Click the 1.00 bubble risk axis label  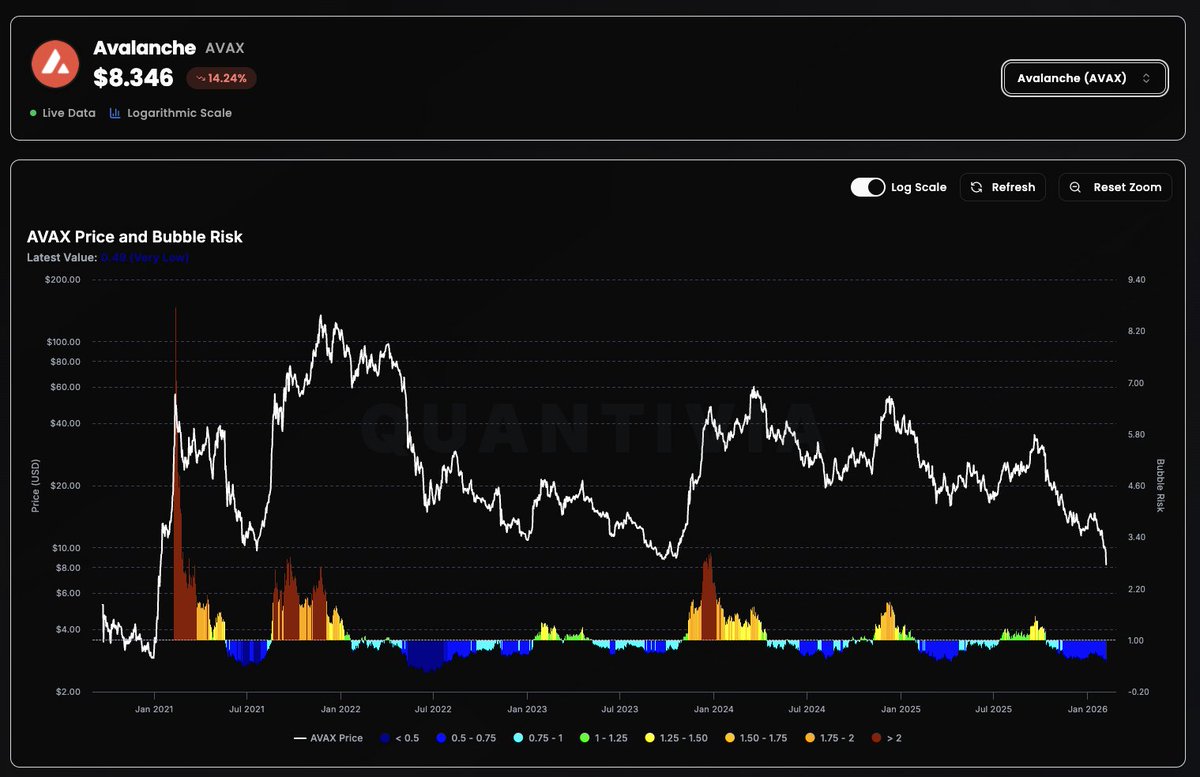pos(1135,641)
